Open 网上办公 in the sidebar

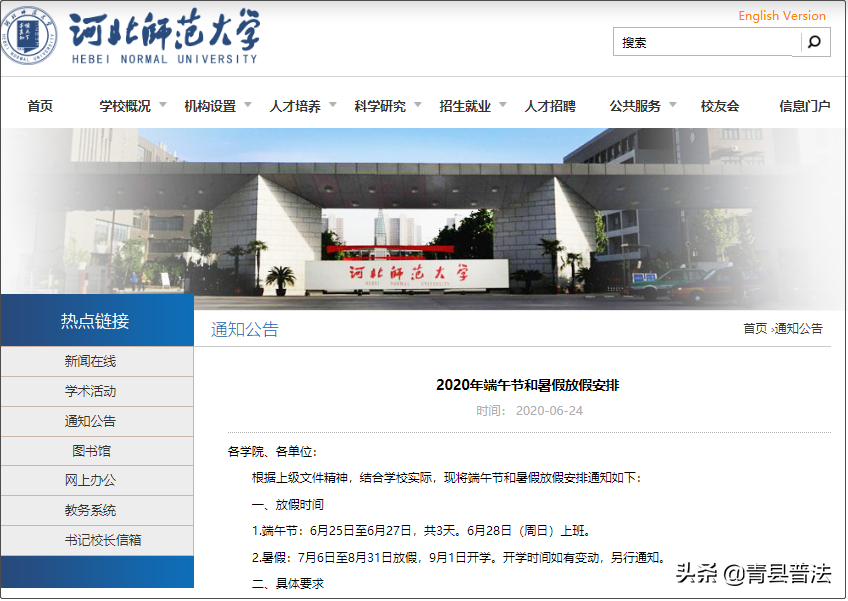coord(90,480)
